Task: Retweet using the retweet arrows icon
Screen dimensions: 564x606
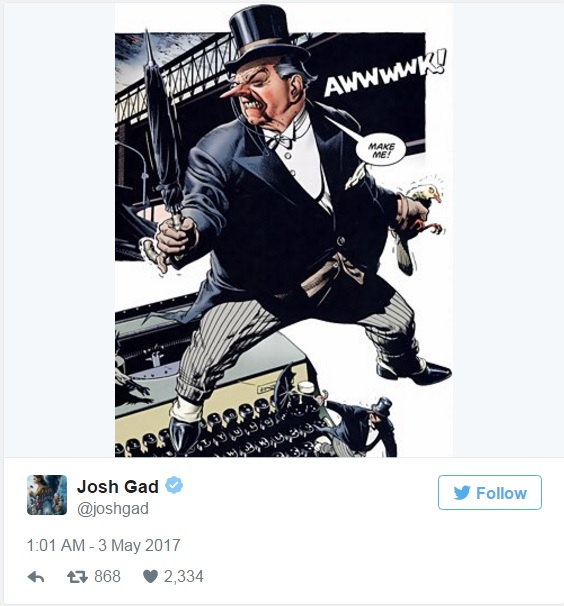Action: click(77, 577)
